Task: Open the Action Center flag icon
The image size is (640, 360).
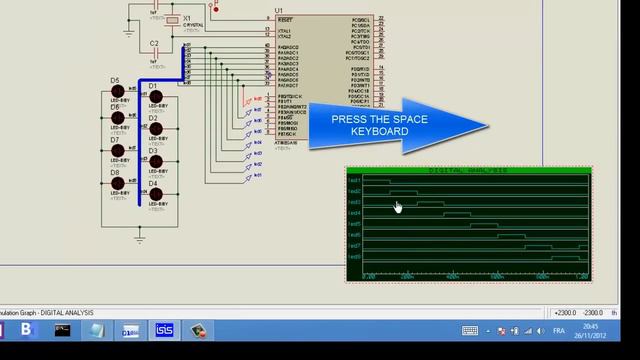Action: [x=502, y=331]
